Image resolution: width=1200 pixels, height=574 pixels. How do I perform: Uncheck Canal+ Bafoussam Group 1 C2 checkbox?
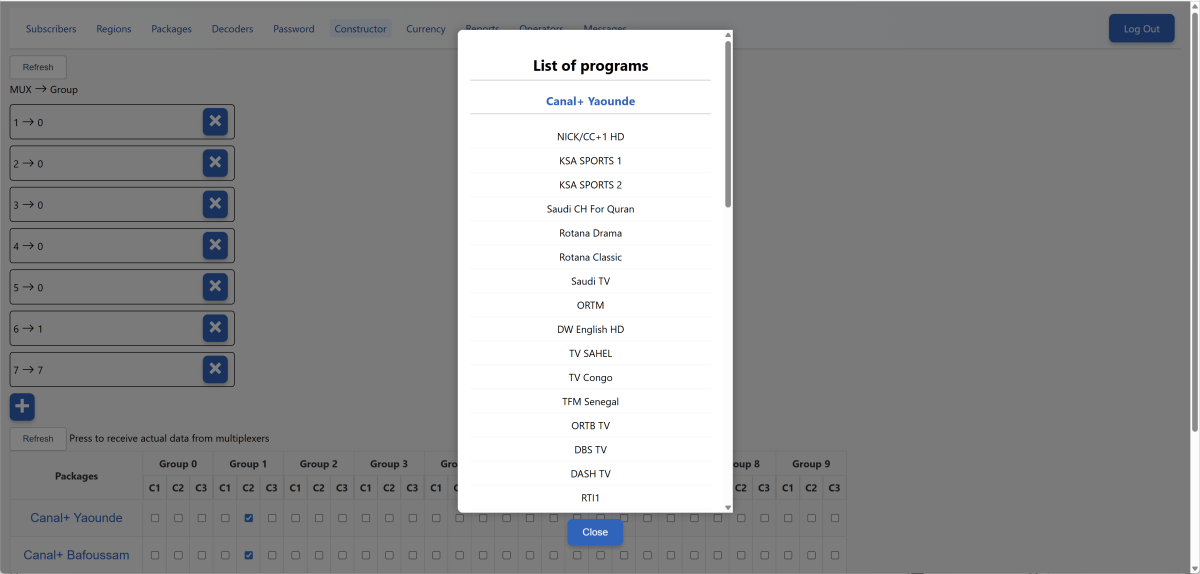pyautogui.click(x=248, y=555)
